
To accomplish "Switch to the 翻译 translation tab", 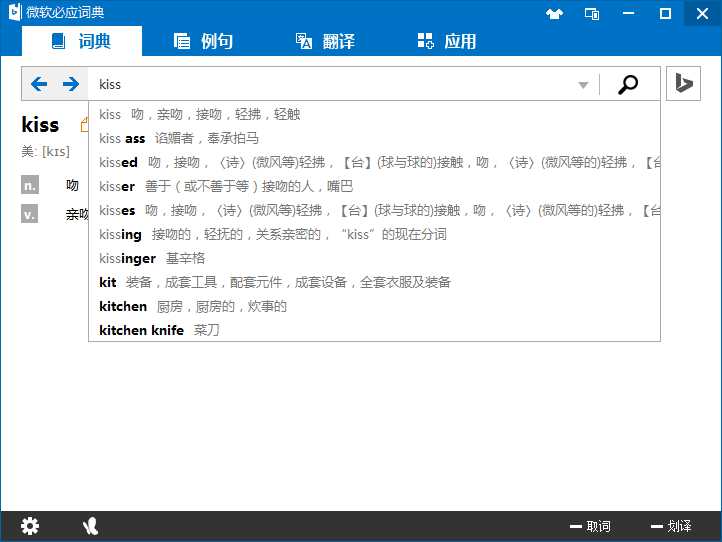I will point(325,41).
